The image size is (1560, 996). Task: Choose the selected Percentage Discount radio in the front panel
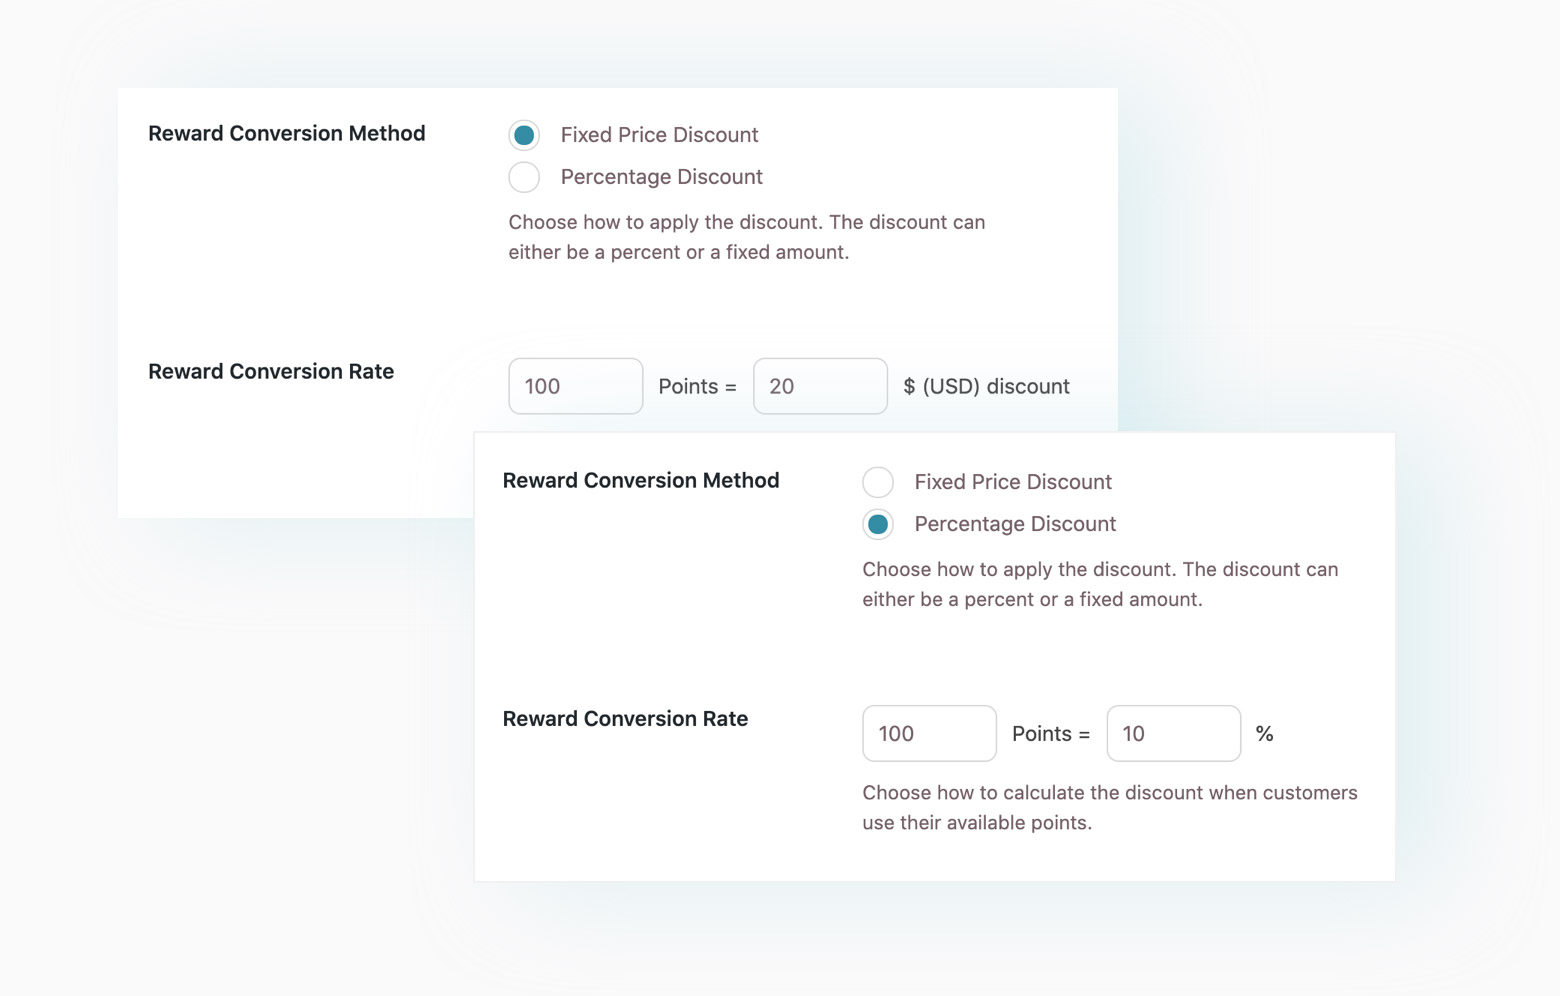tap(878, 524)
